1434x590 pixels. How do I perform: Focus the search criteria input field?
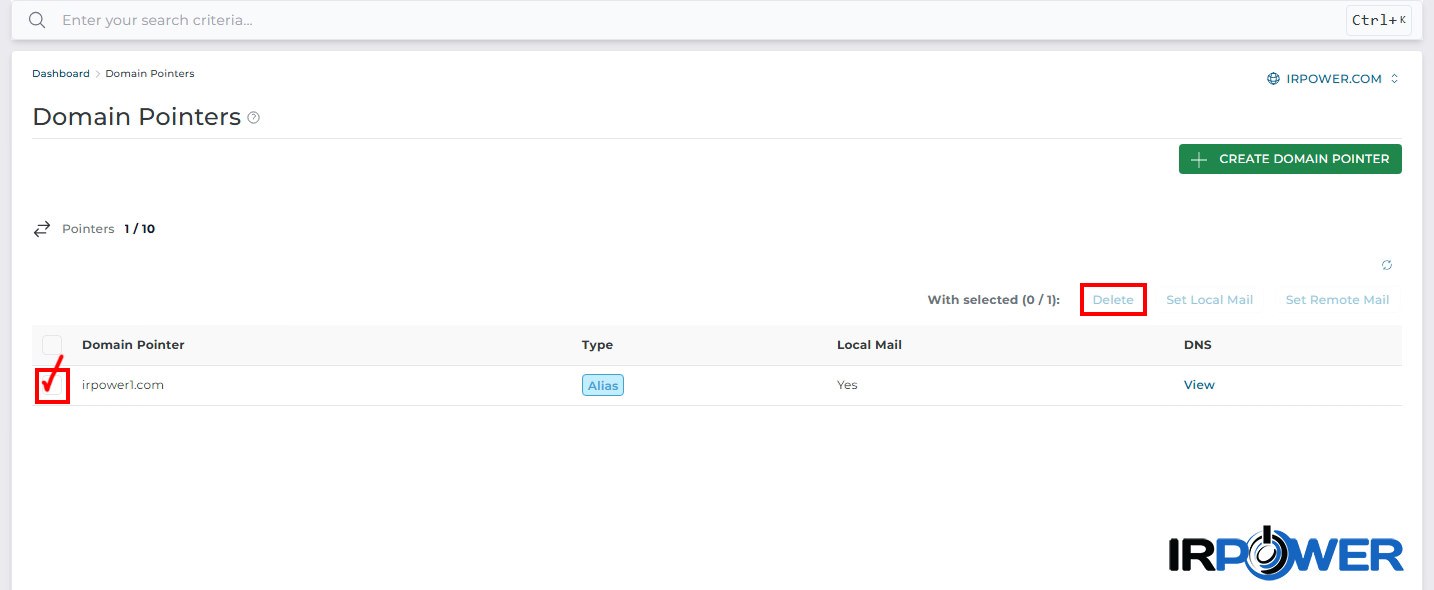click(700, 20)
